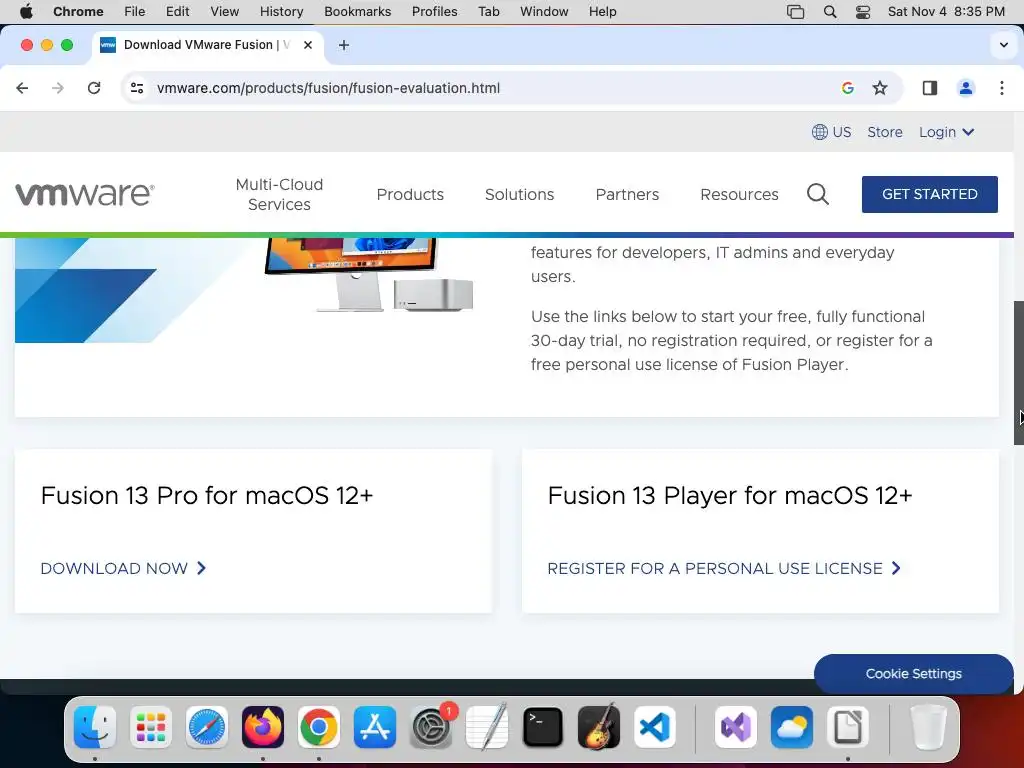Open the Partners menu
Screen dimensions: 1024x768
627,195
